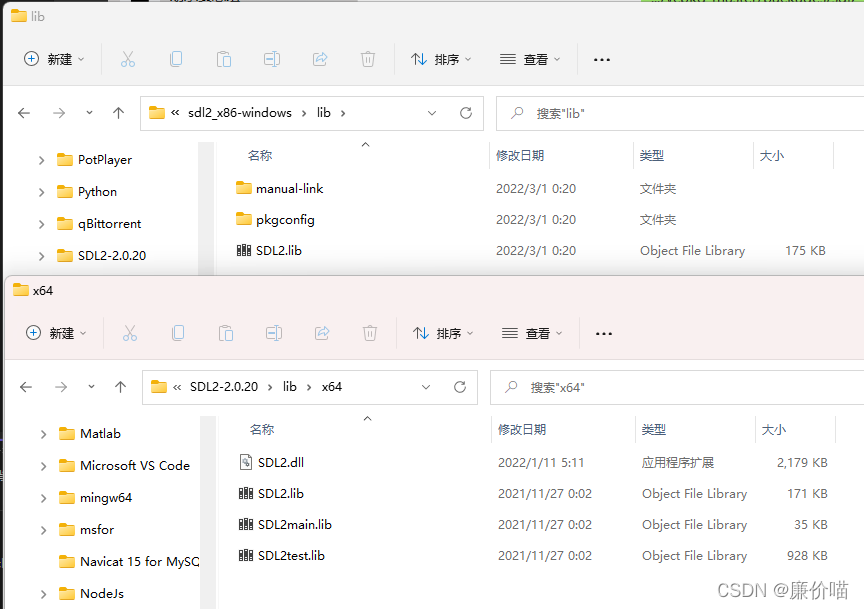Viewport: 864px width, 609px height.
Task: Open 查看 view menu in lib window
Action: [x=530, y=59]
